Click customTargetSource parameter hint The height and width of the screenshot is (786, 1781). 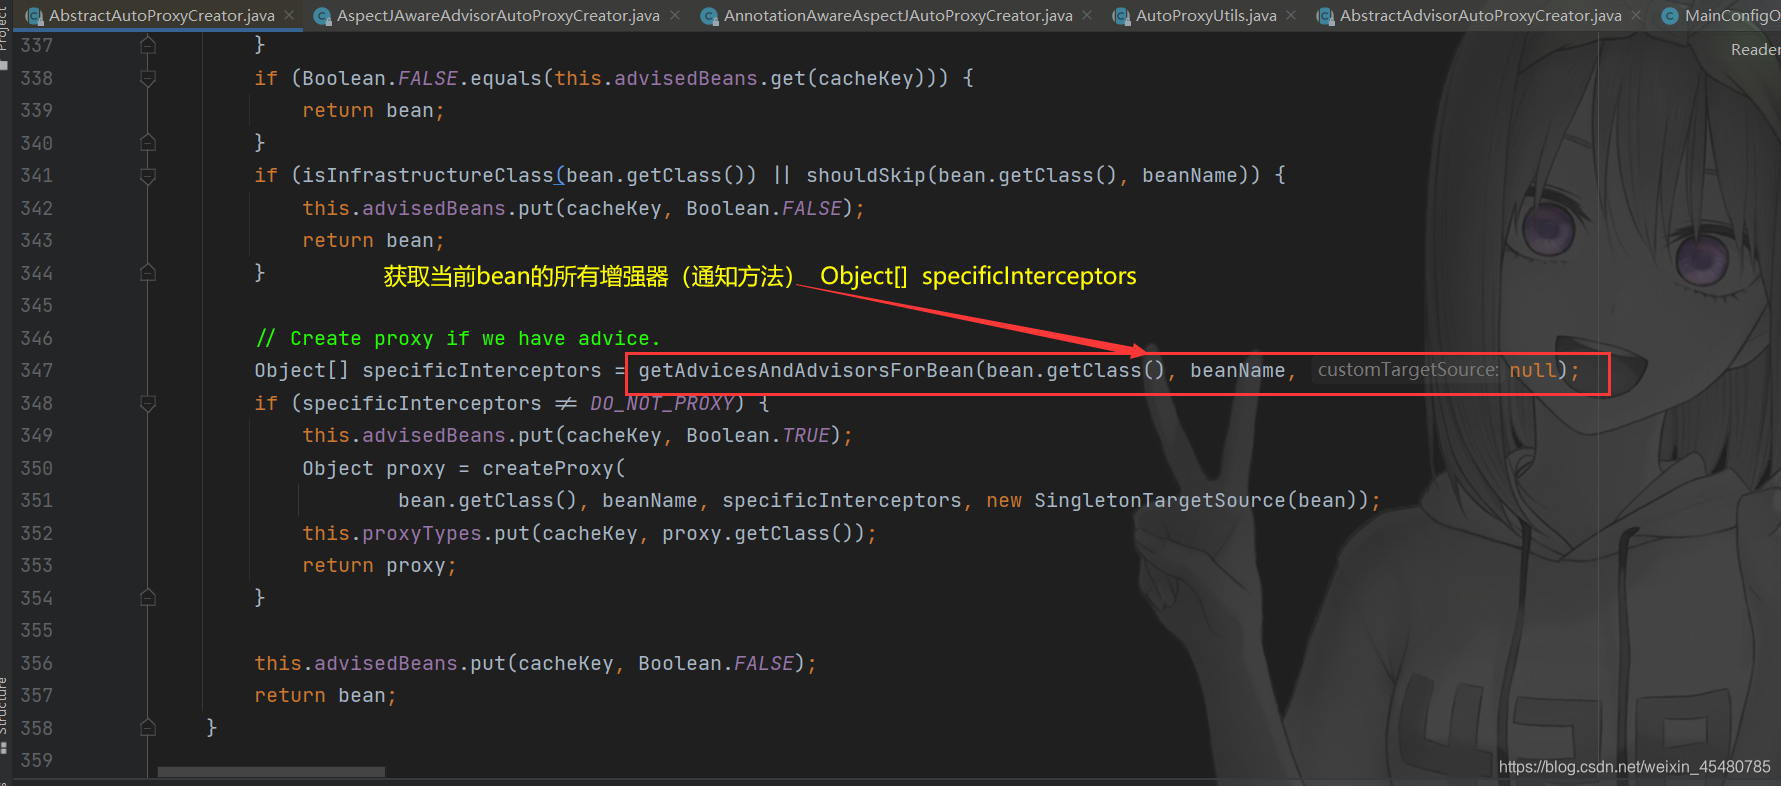tap(1408, 370)
